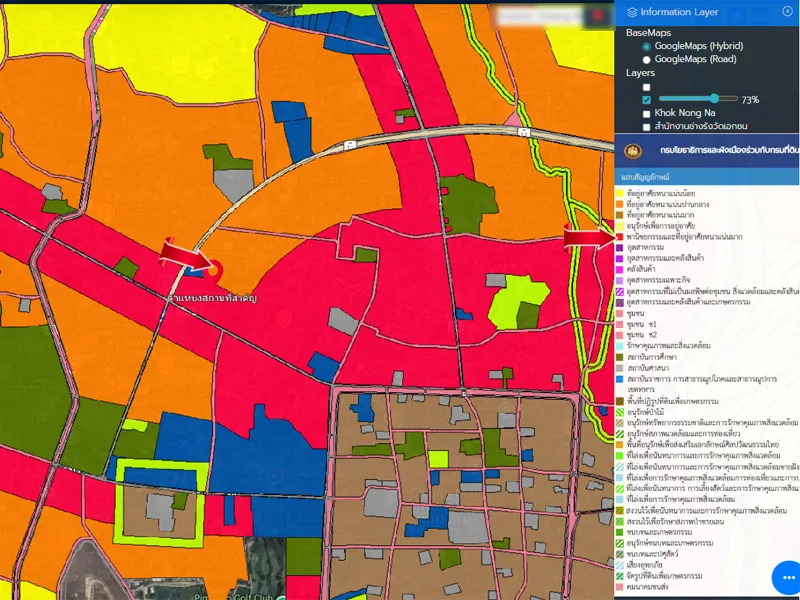This screenshot has height=600, width=800.
Task: Uncheck the layer with 73% opacity
Action: [646, 100]
